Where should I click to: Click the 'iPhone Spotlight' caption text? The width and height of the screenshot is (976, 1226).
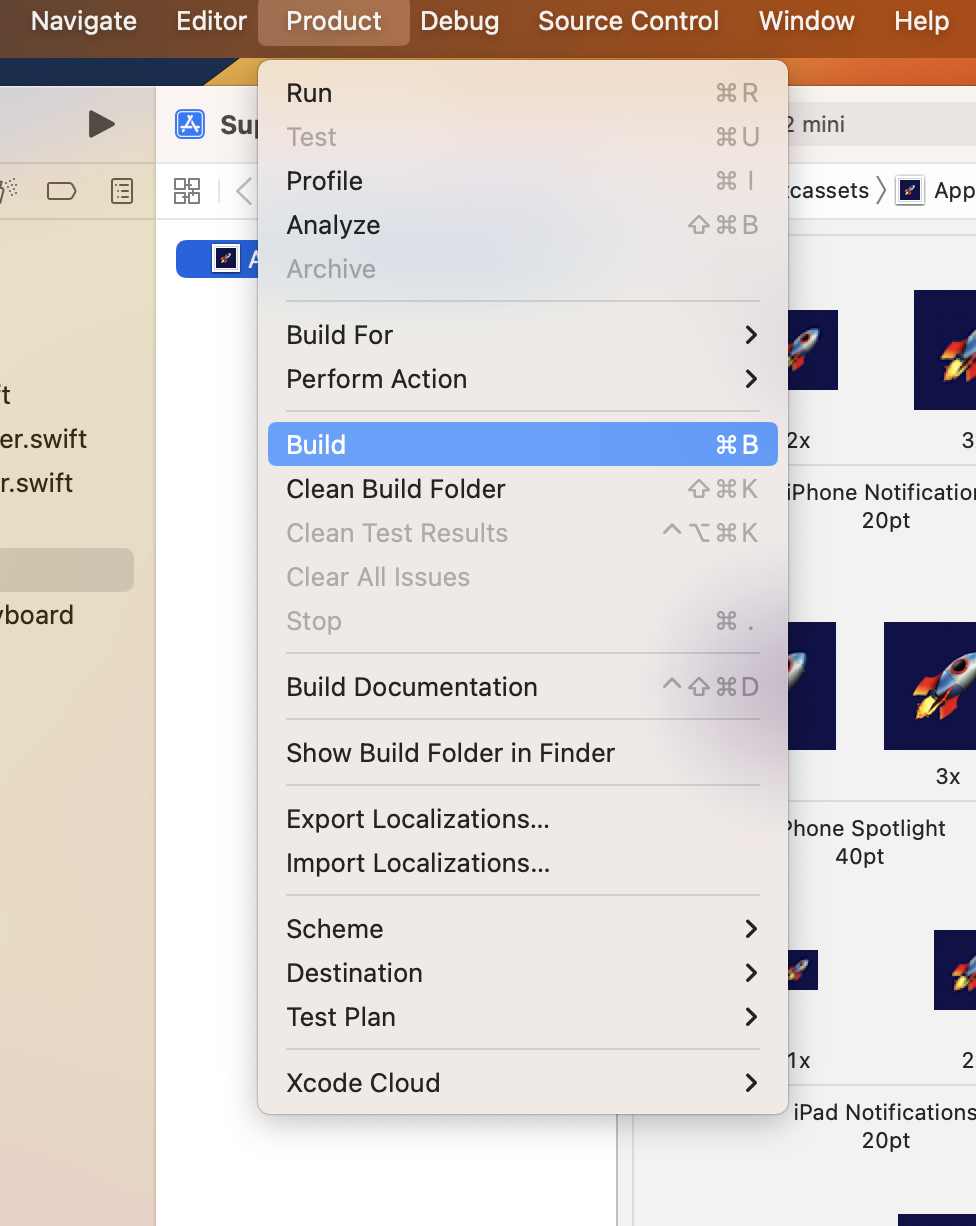pyautogui.click(x=865, y=828)
